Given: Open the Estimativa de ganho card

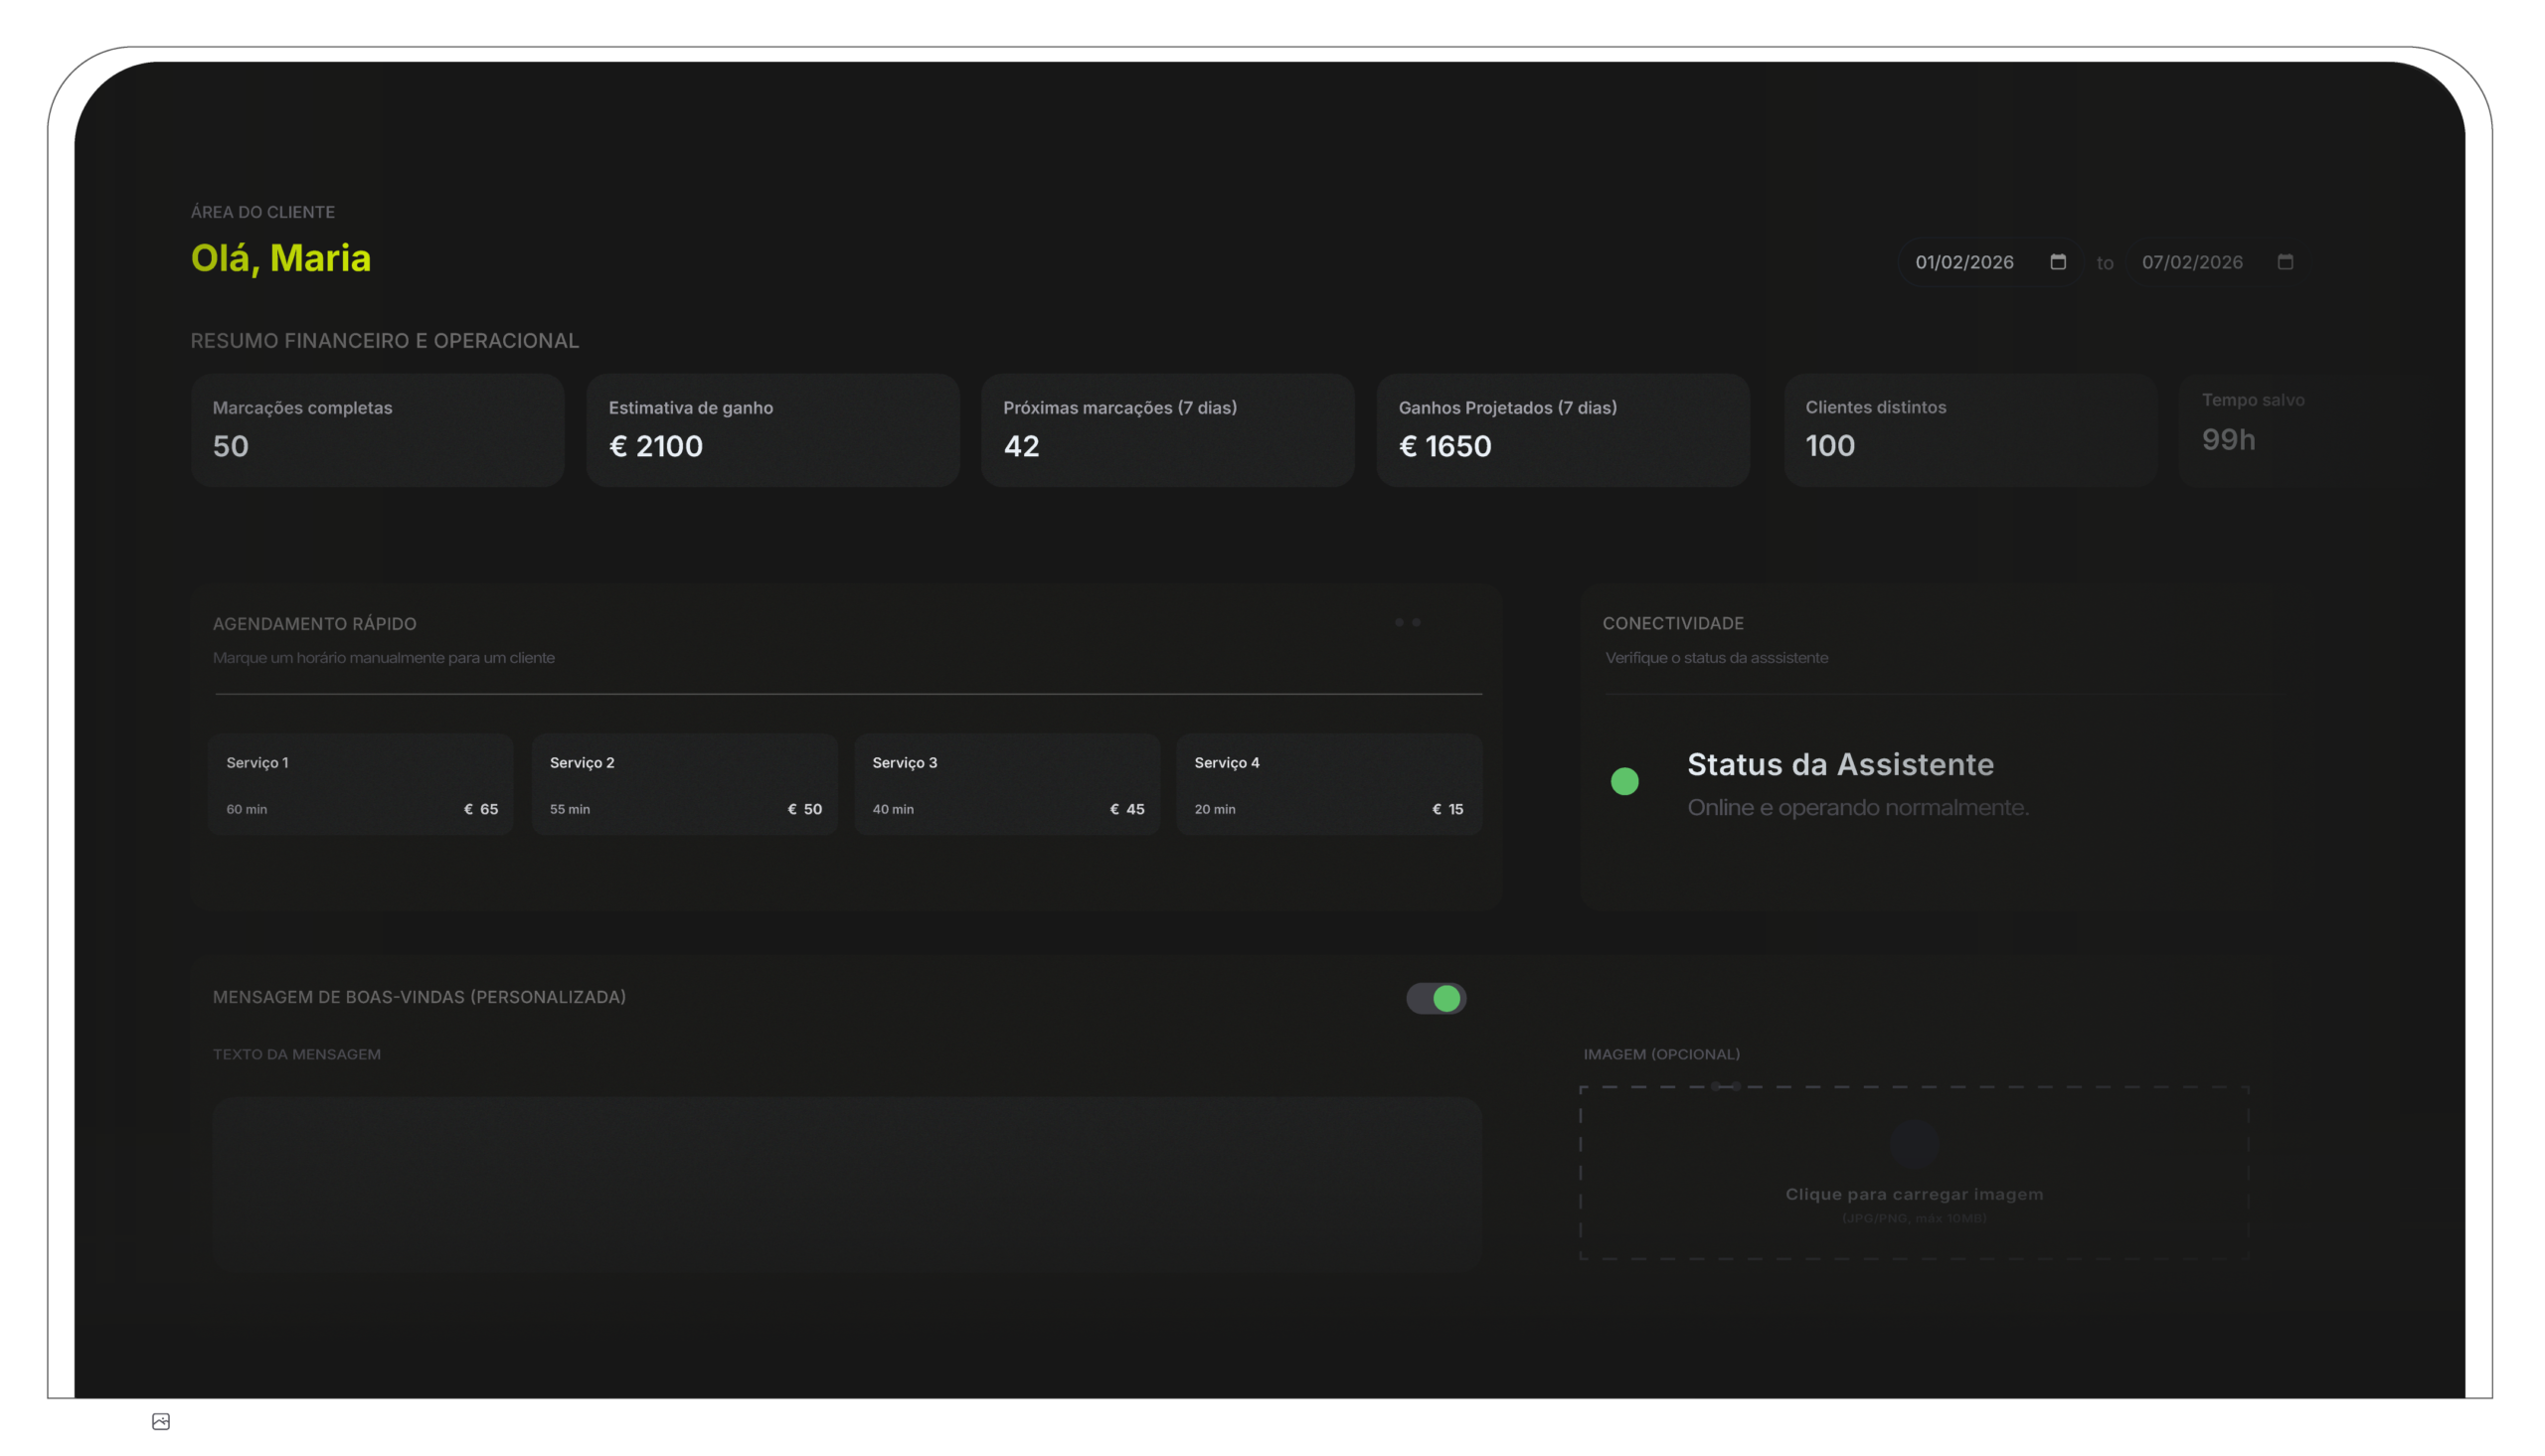Looking at the screenshot, I should (772, 430).
